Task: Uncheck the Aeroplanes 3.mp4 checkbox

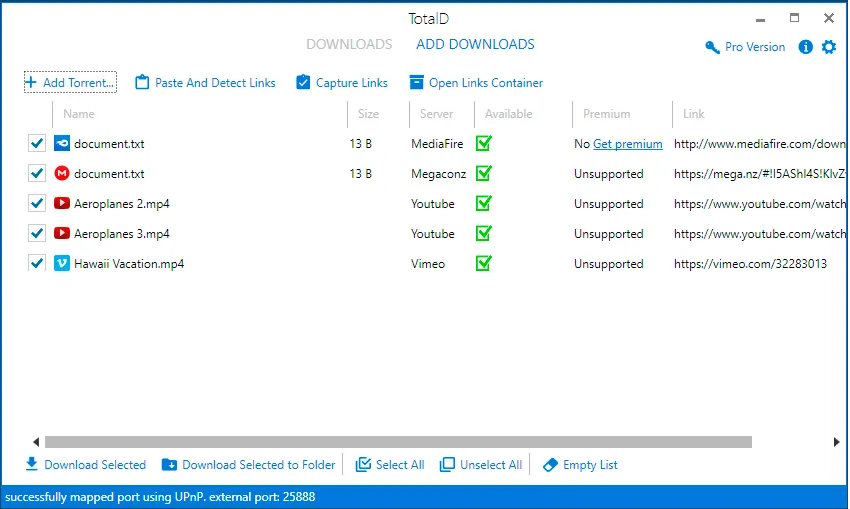Action: tap(37, 233)
